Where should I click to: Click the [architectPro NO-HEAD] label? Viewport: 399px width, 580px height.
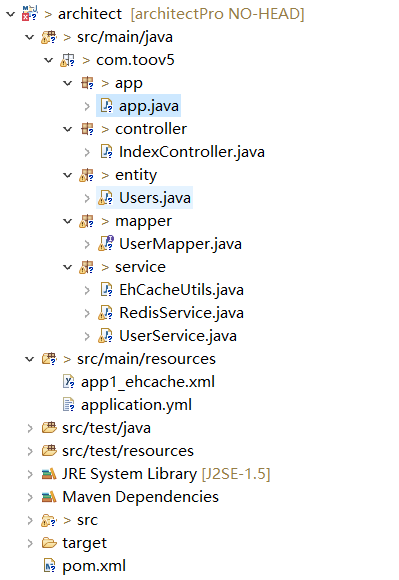[x=217, y=14]
